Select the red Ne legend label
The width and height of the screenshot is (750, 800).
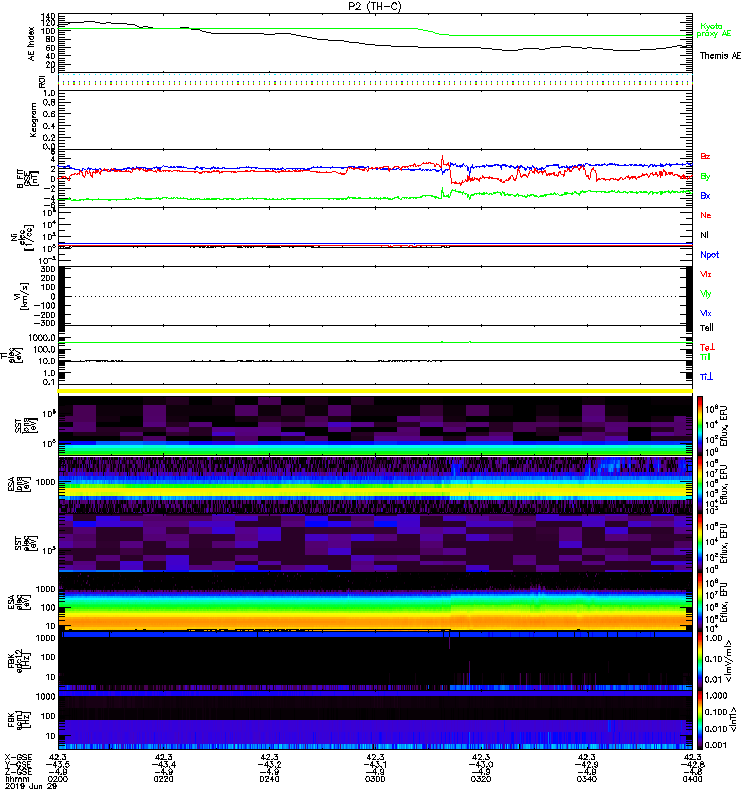pos(706,215)
